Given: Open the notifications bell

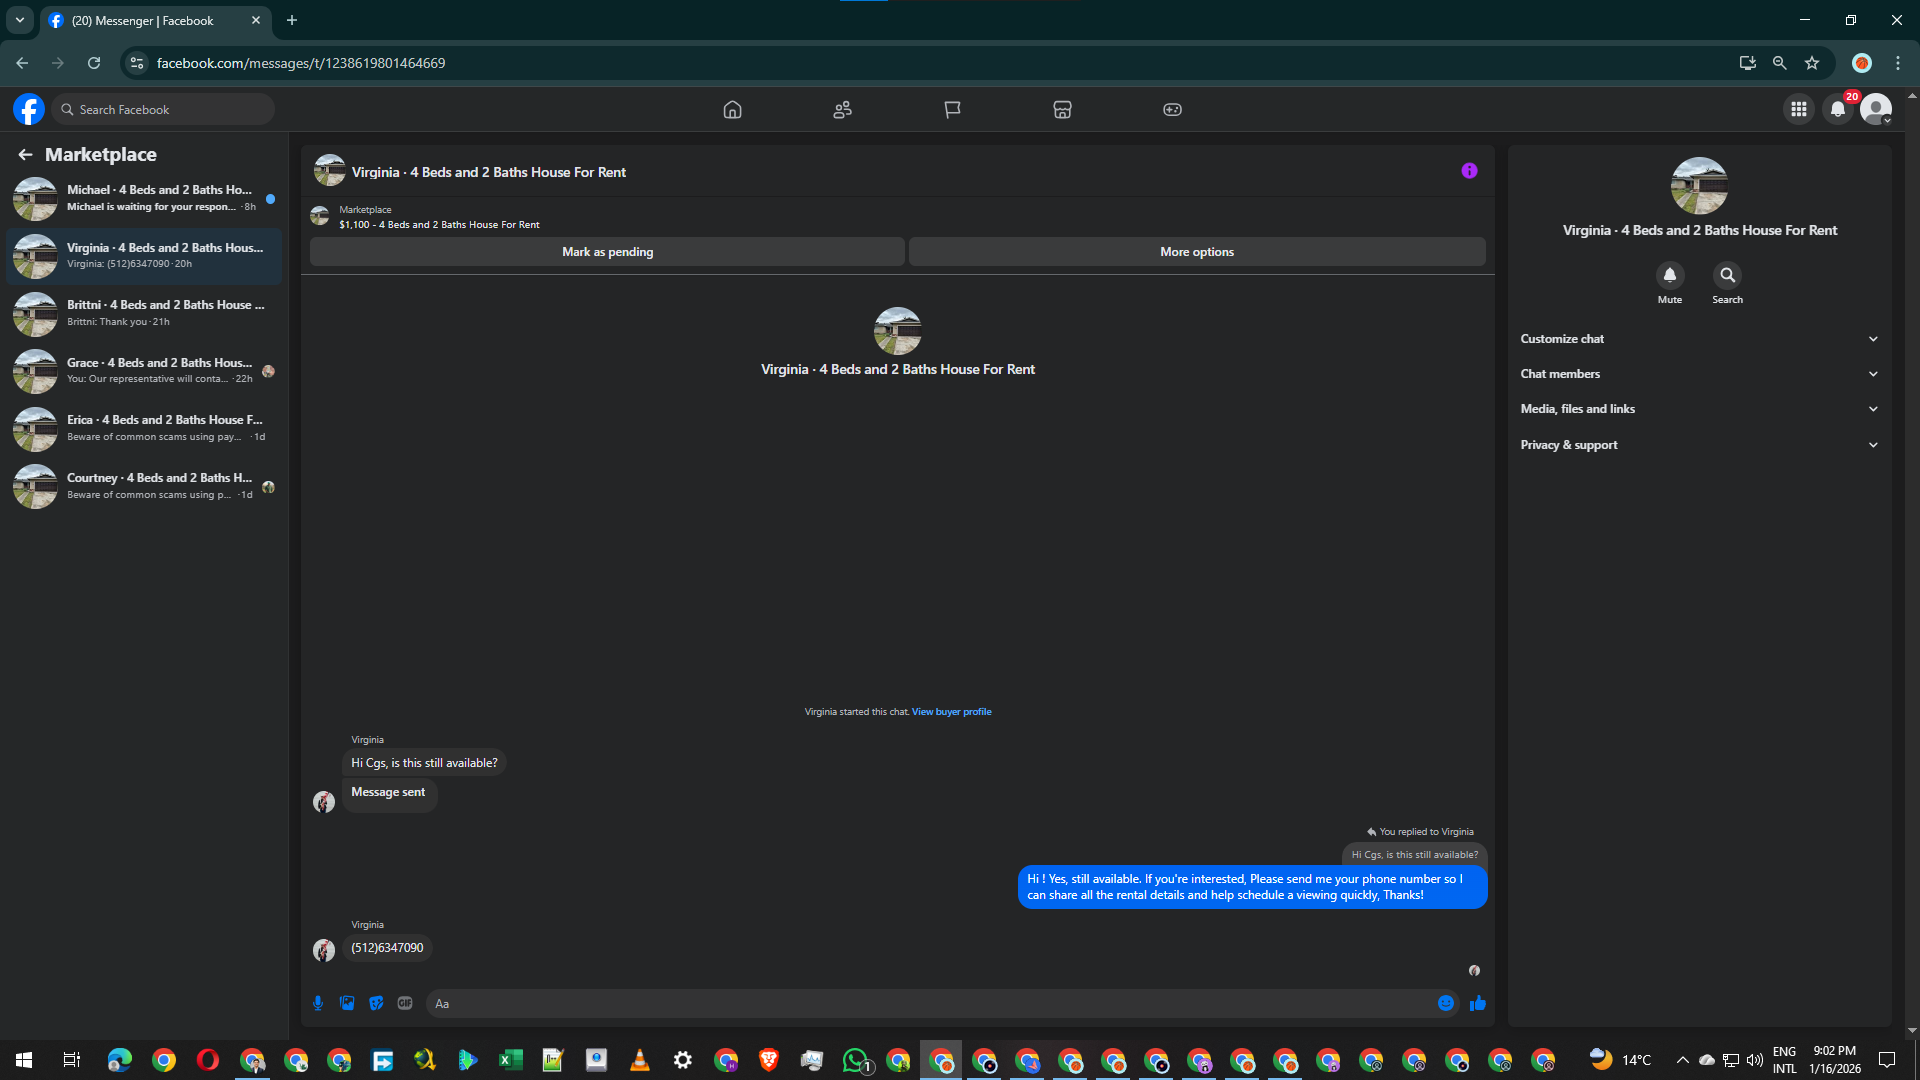Looking at the screenshot, I should point(1838,109).
